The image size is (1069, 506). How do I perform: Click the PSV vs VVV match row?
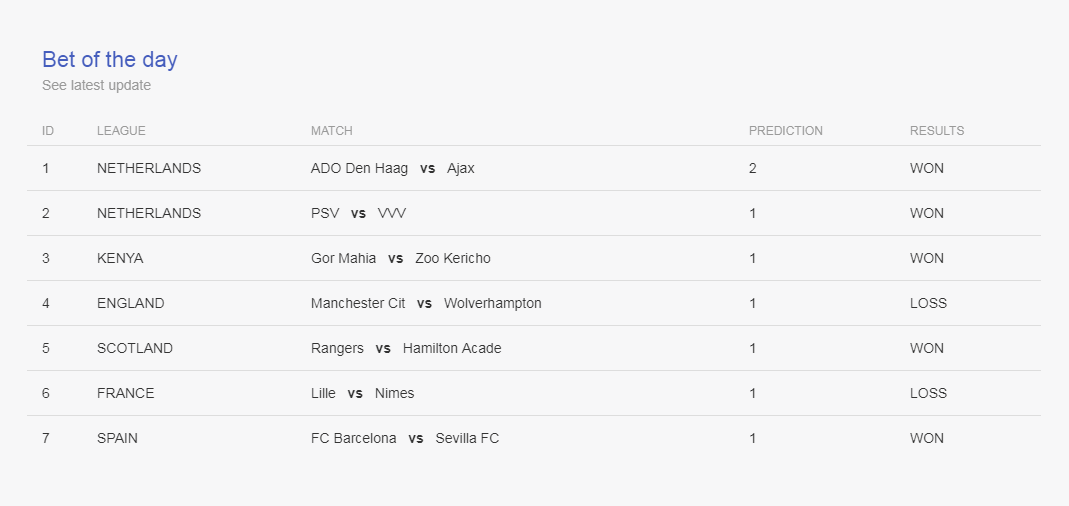[x=534, y=213]
